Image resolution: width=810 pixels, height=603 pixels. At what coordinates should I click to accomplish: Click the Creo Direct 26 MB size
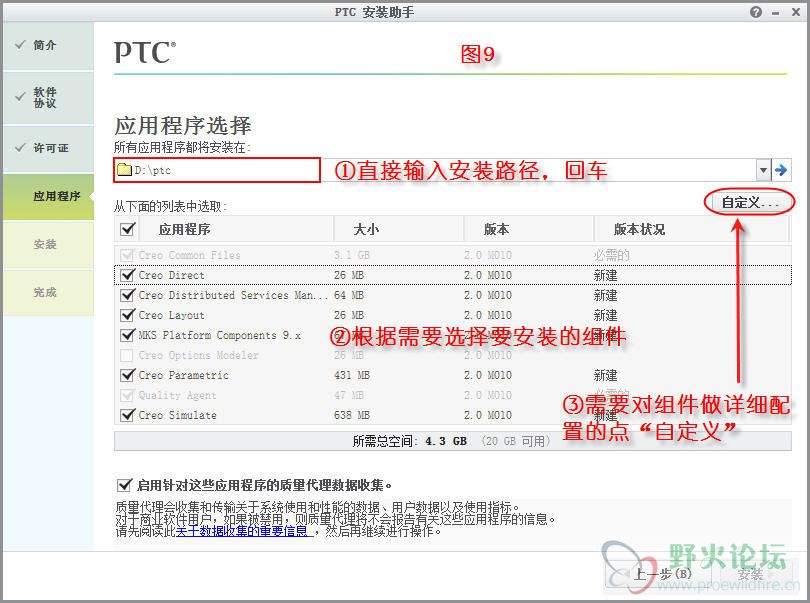pos(349,275)
